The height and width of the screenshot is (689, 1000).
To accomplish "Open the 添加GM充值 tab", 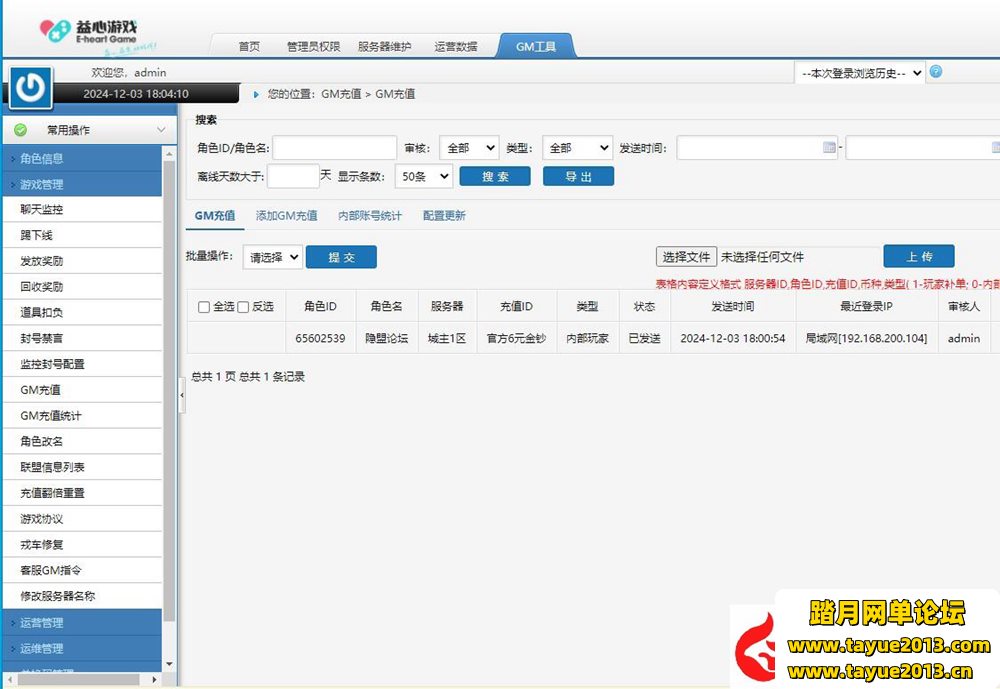I will tap(286, 215).
